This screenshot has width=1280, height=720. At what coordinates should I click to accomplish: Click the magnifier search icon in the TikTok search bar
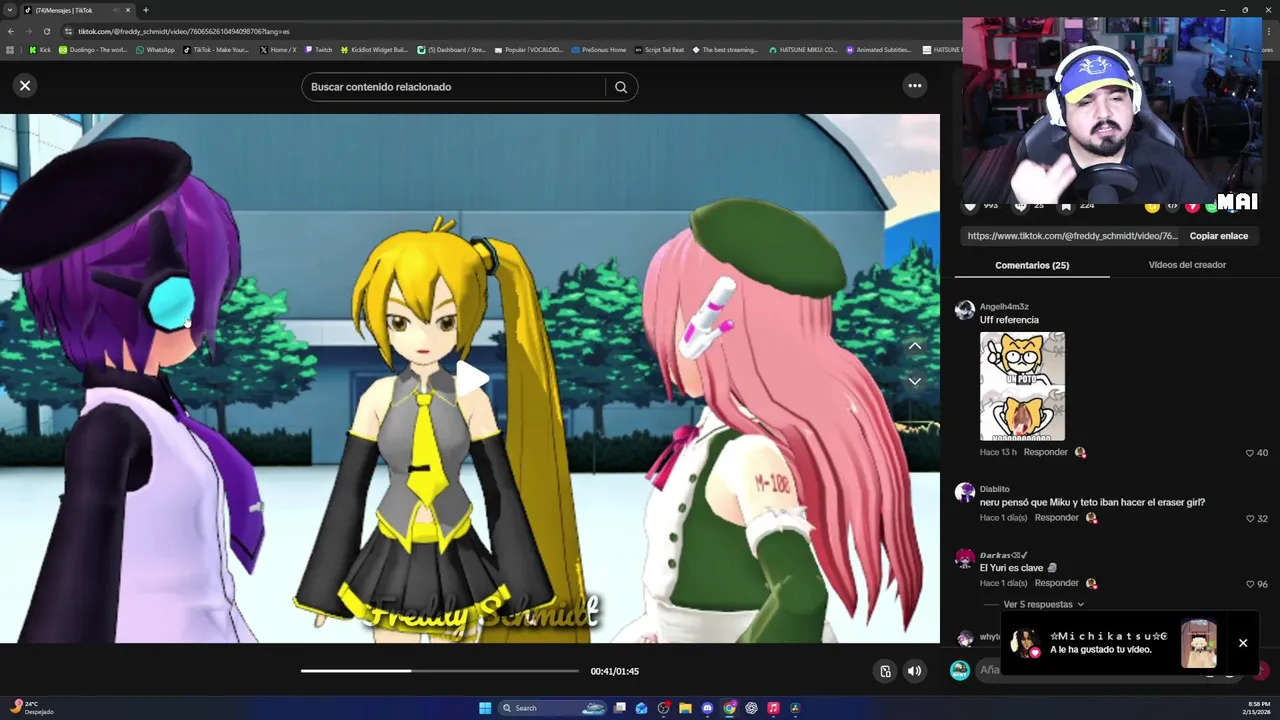tap(621, 87)
